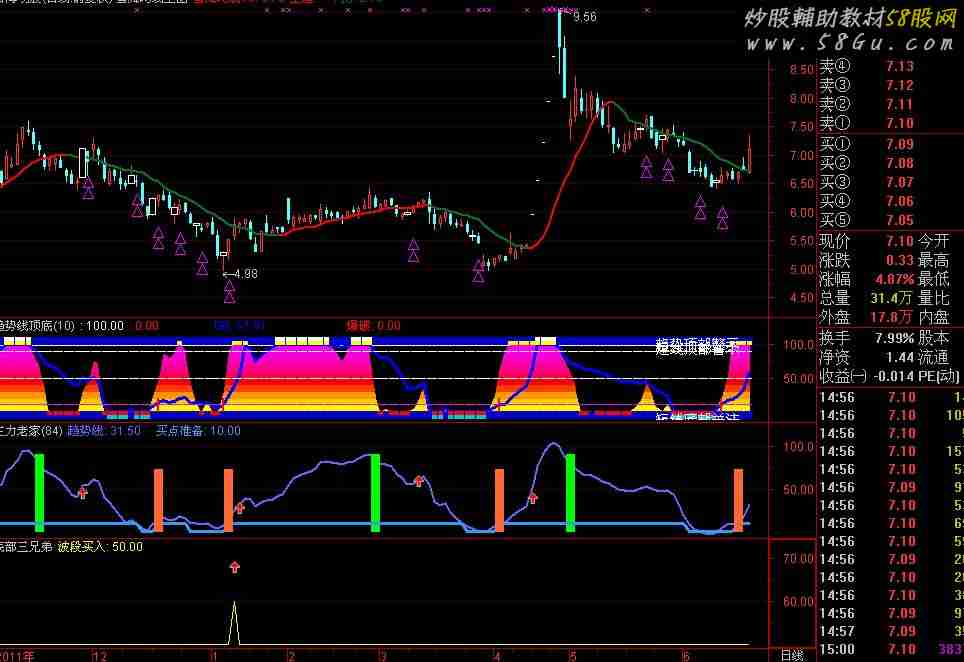The height and width of the screenshot is (662, 964).
Task: Click the 4.98 low price label
Action: tap(244, 273)
